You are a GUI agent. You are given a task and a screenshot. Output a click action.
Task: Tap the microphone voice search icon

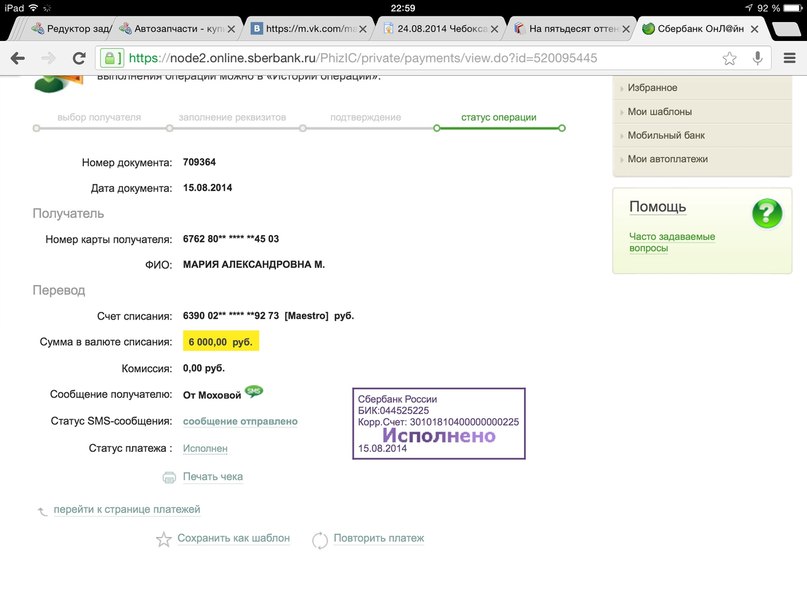click(757, 58)
